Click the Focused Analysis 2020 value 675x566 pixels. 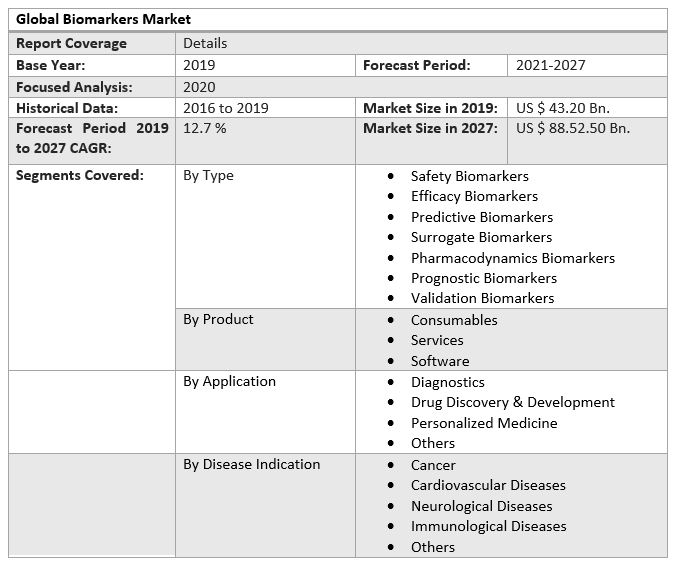(199, 87)
